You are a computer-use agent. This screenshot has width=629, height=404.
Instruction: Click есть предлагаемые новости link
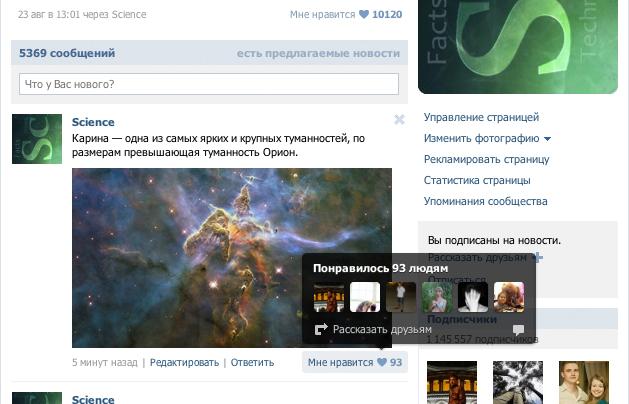[x=318, y=53]
